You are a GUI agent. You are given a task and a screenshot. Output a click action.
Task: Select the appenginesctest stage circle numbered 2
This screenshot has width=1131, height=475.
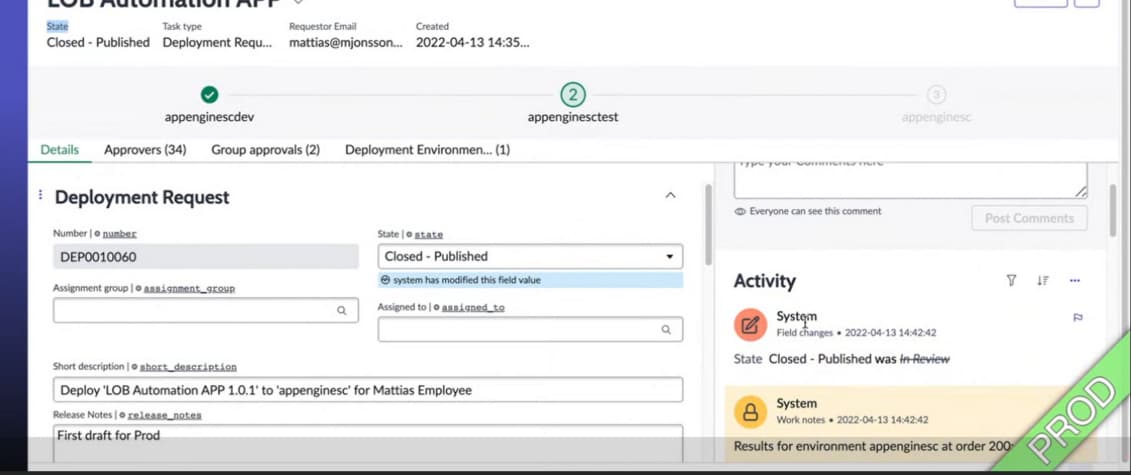point(573,94)
